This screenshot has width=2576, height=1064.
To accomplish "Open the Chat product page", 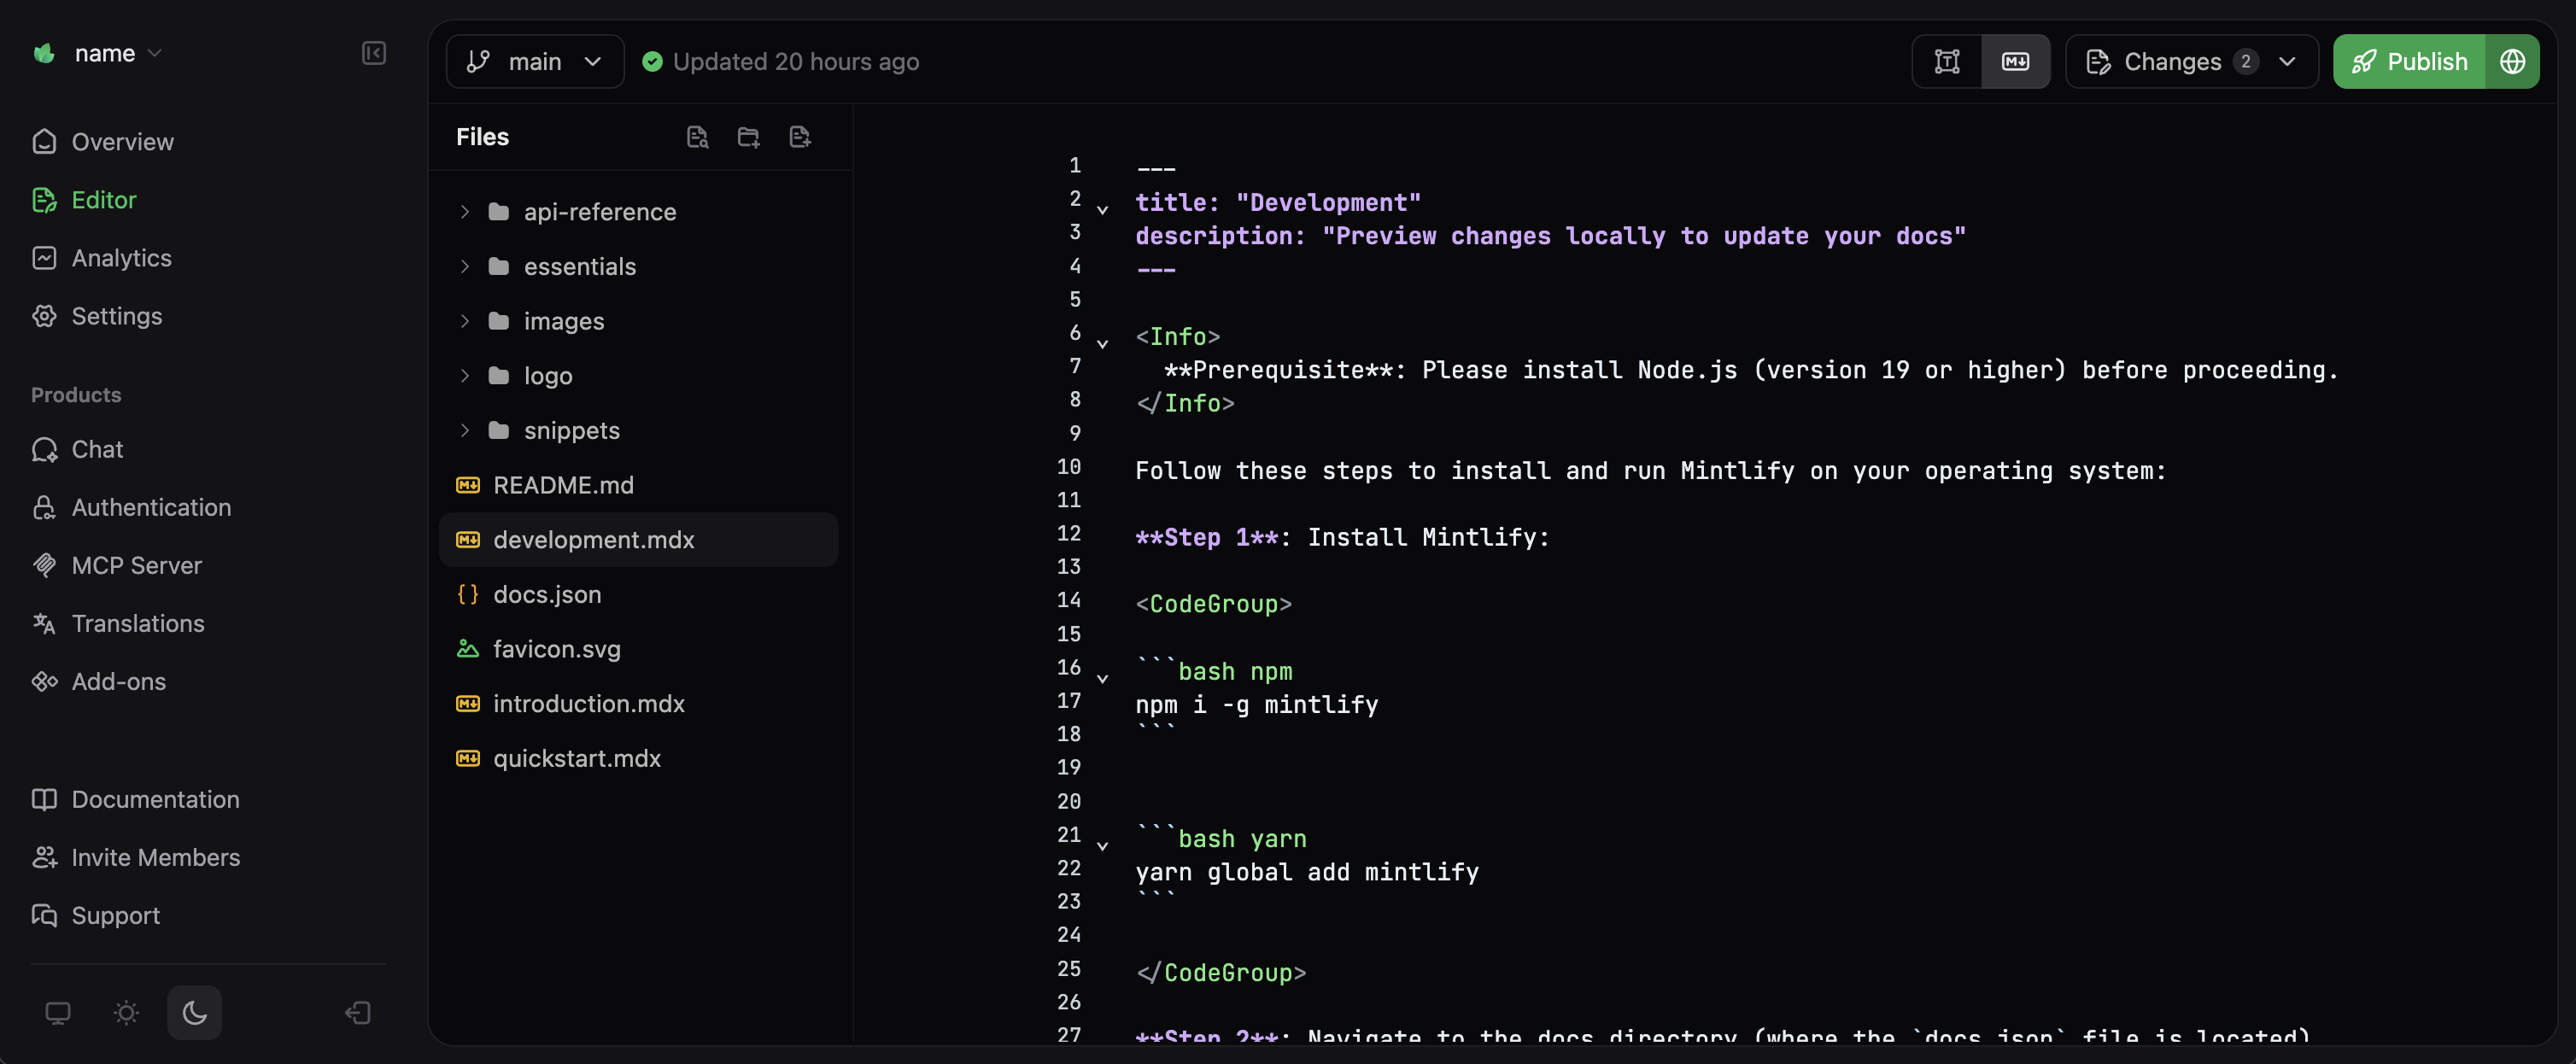I will coord(96,449).
